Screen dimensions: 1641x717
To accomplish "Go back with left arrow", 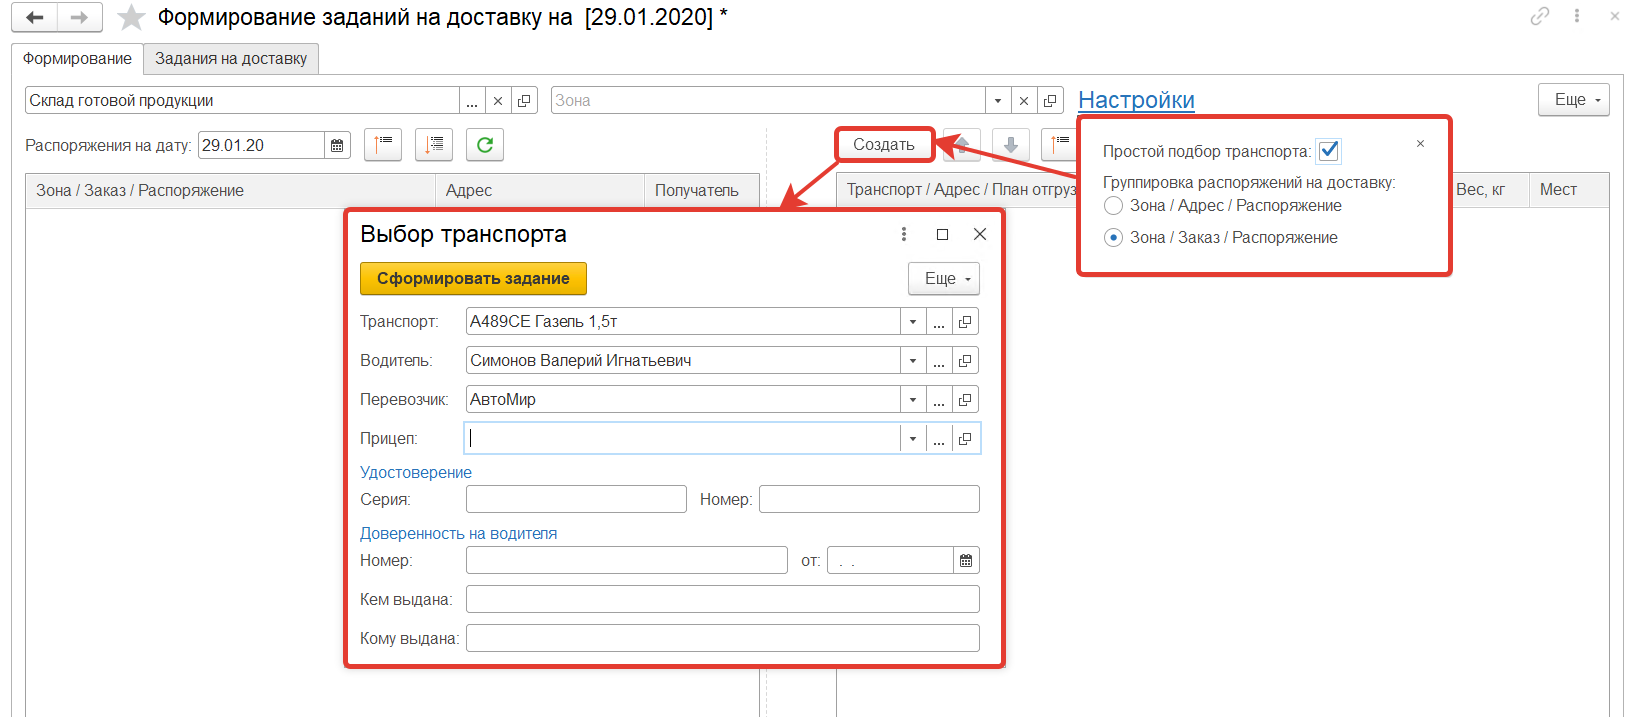I will 35,18.
